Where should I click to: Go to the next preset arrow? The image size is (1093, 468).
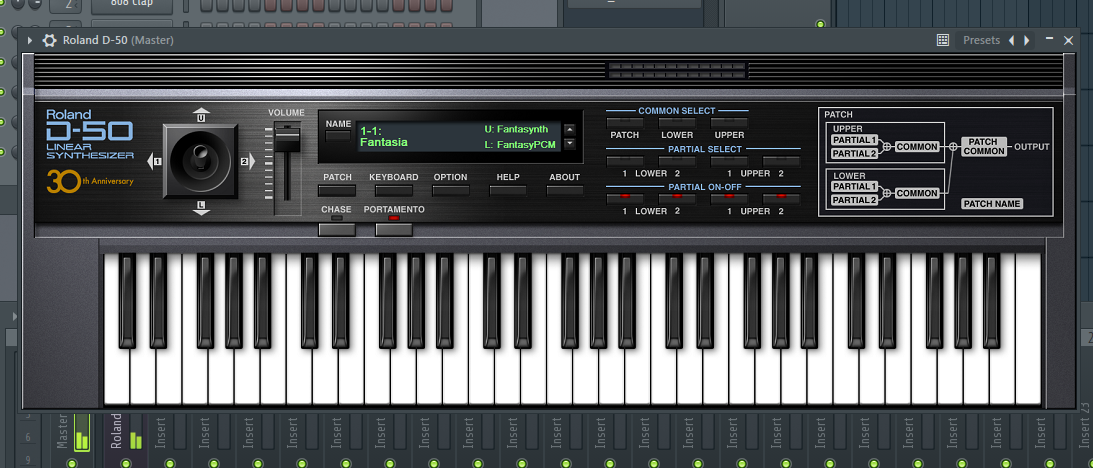(x=1026, y=40)
